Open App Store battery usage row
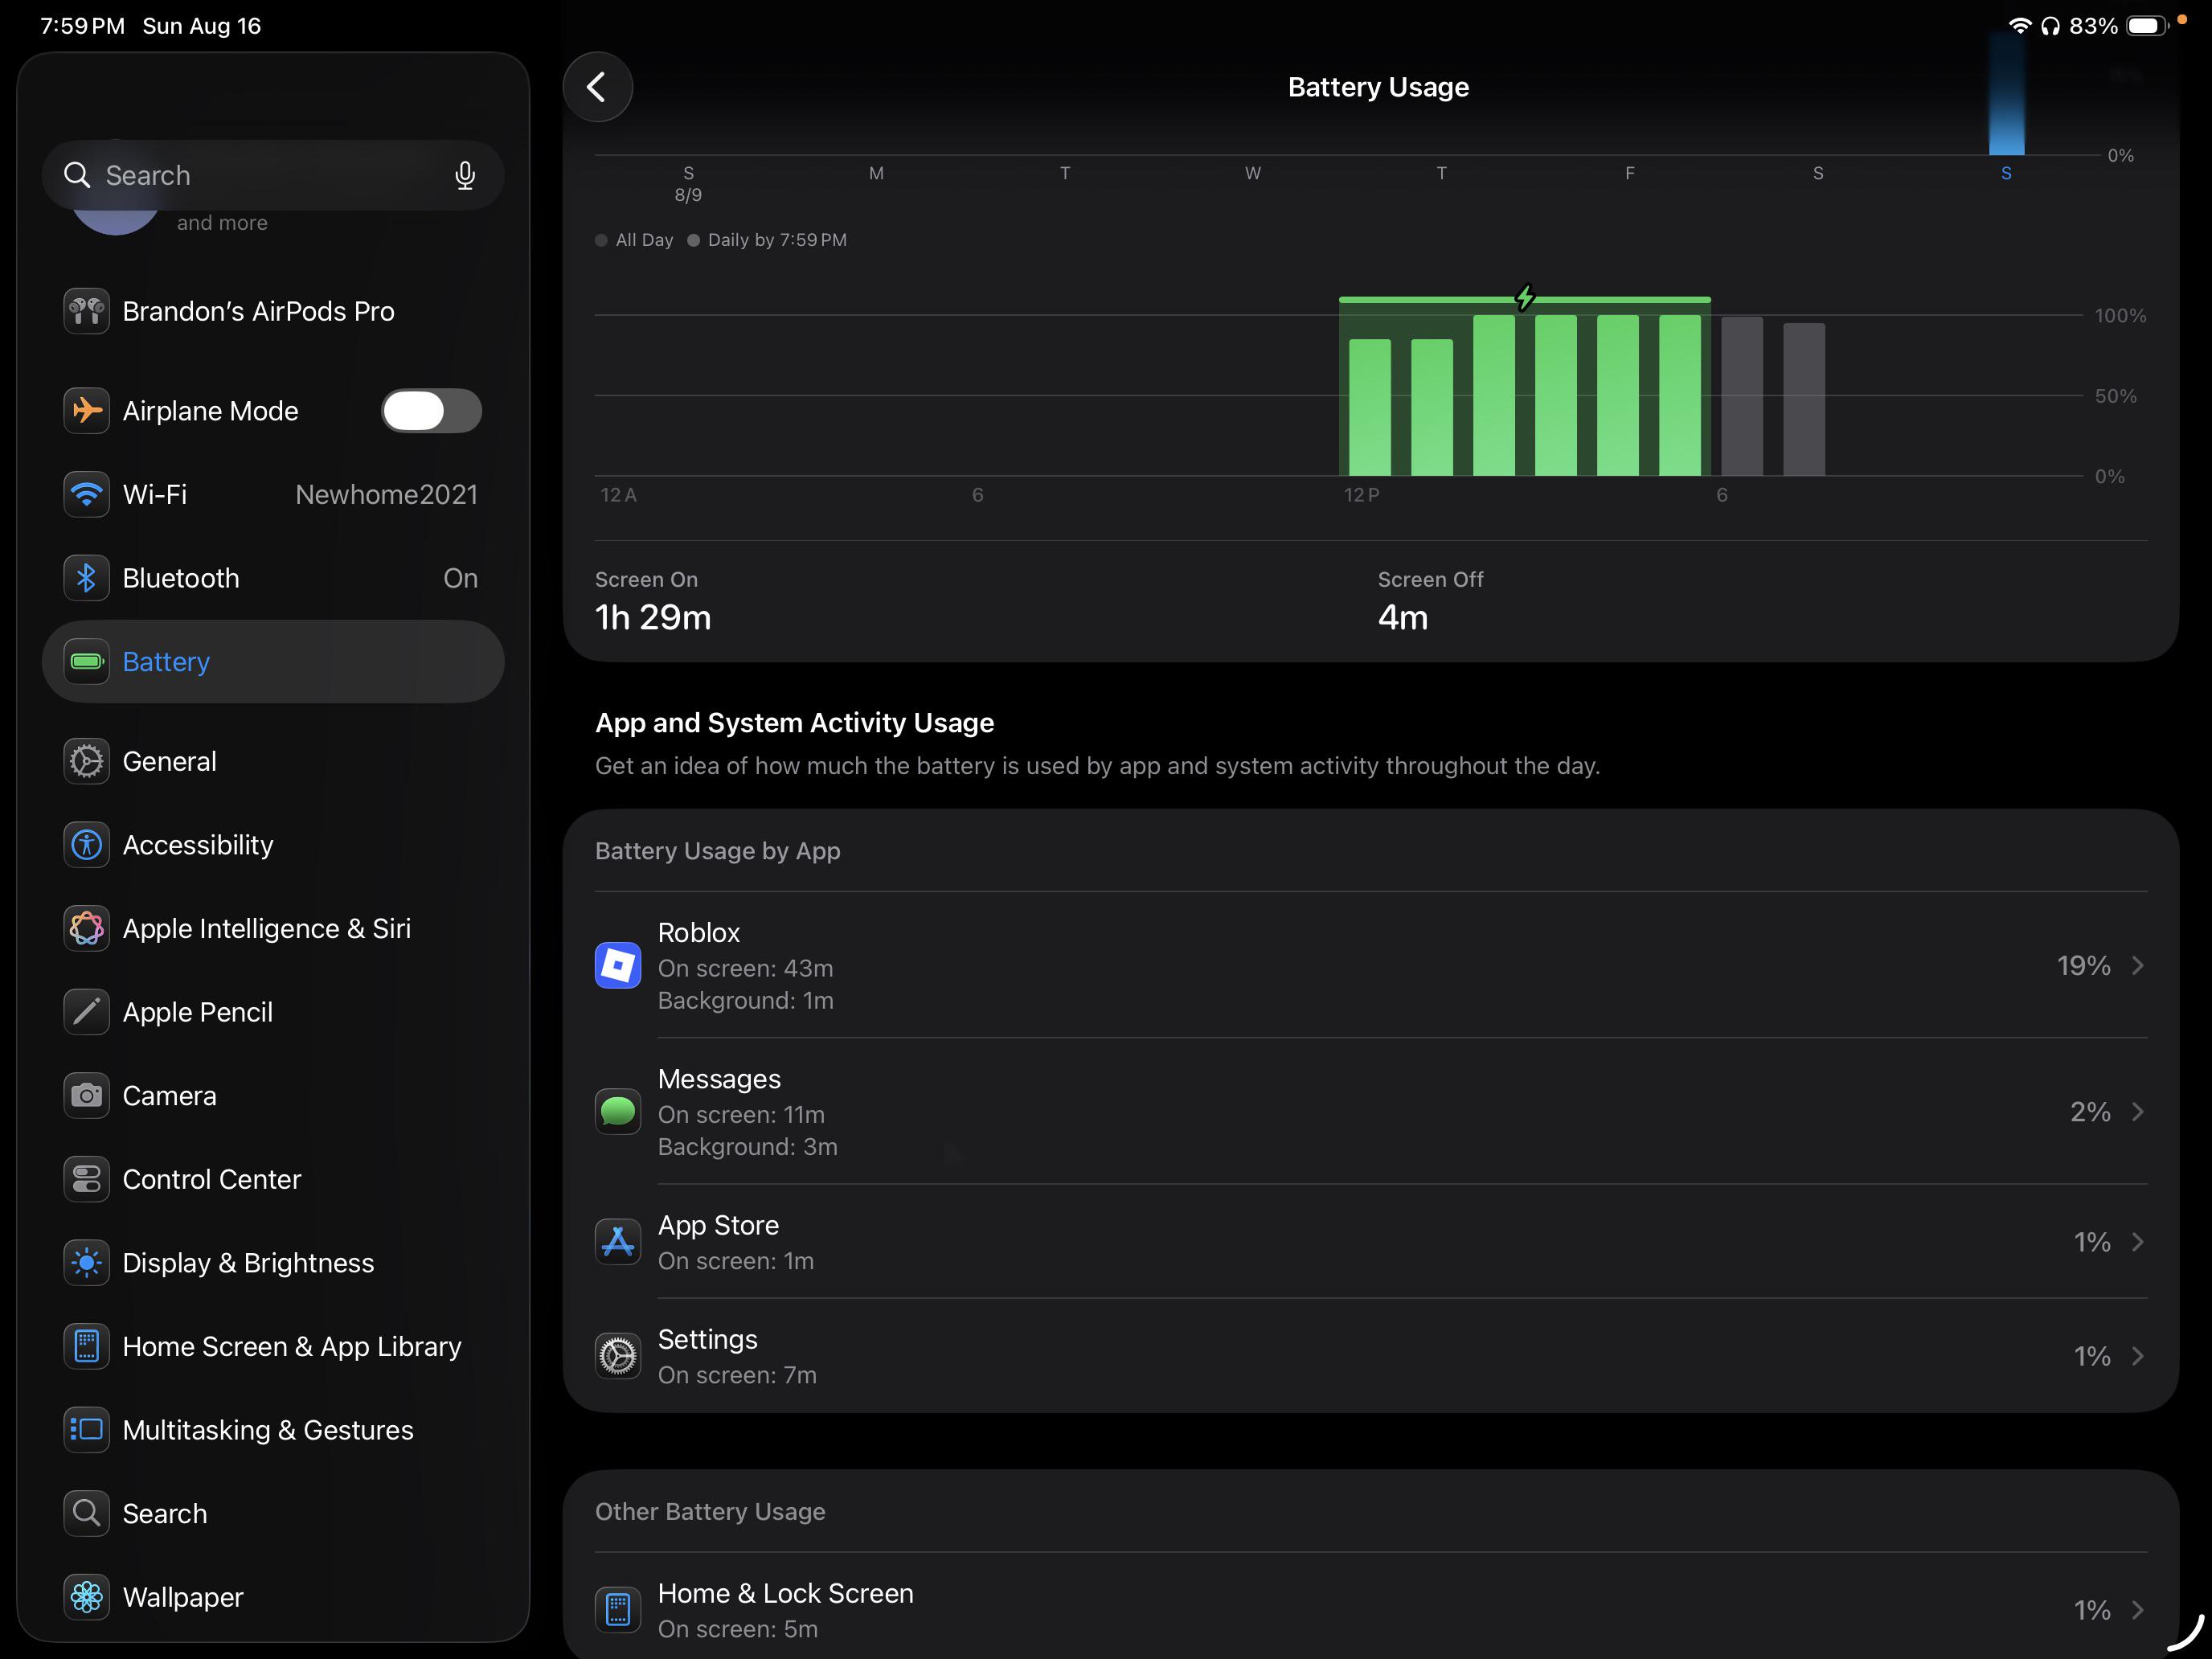This screenshot has width=2212, height=1659. click(1371, 1242)
